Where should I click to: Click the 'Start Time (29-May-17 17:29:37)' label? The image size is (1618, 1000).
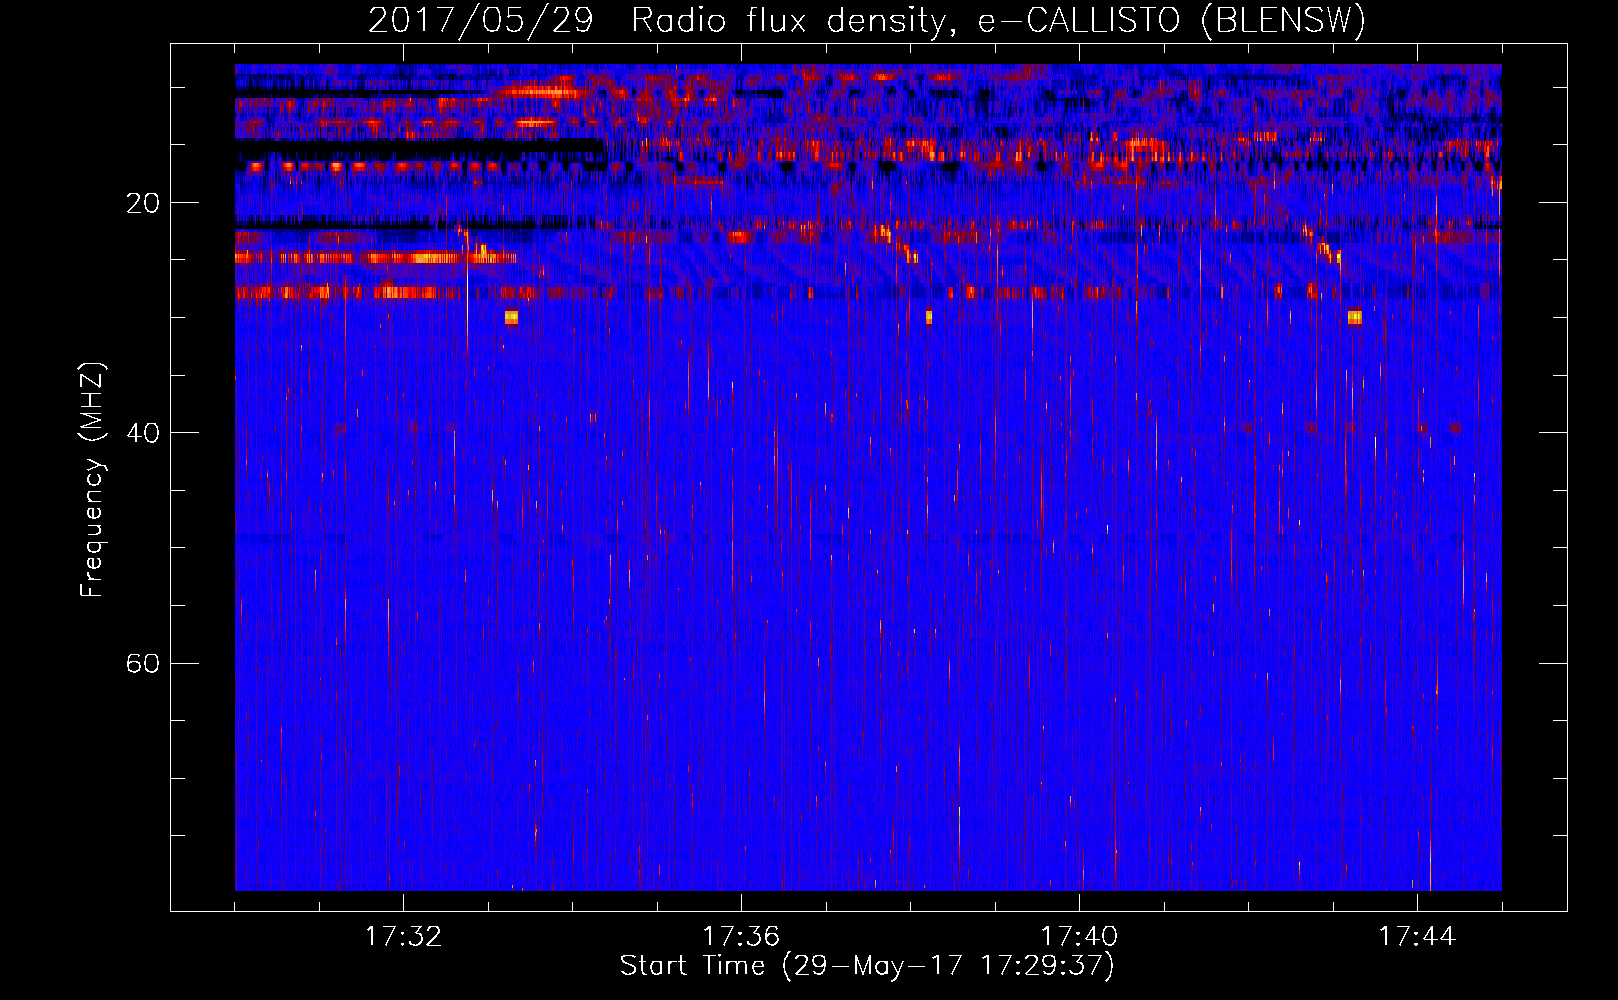[867, 966]
